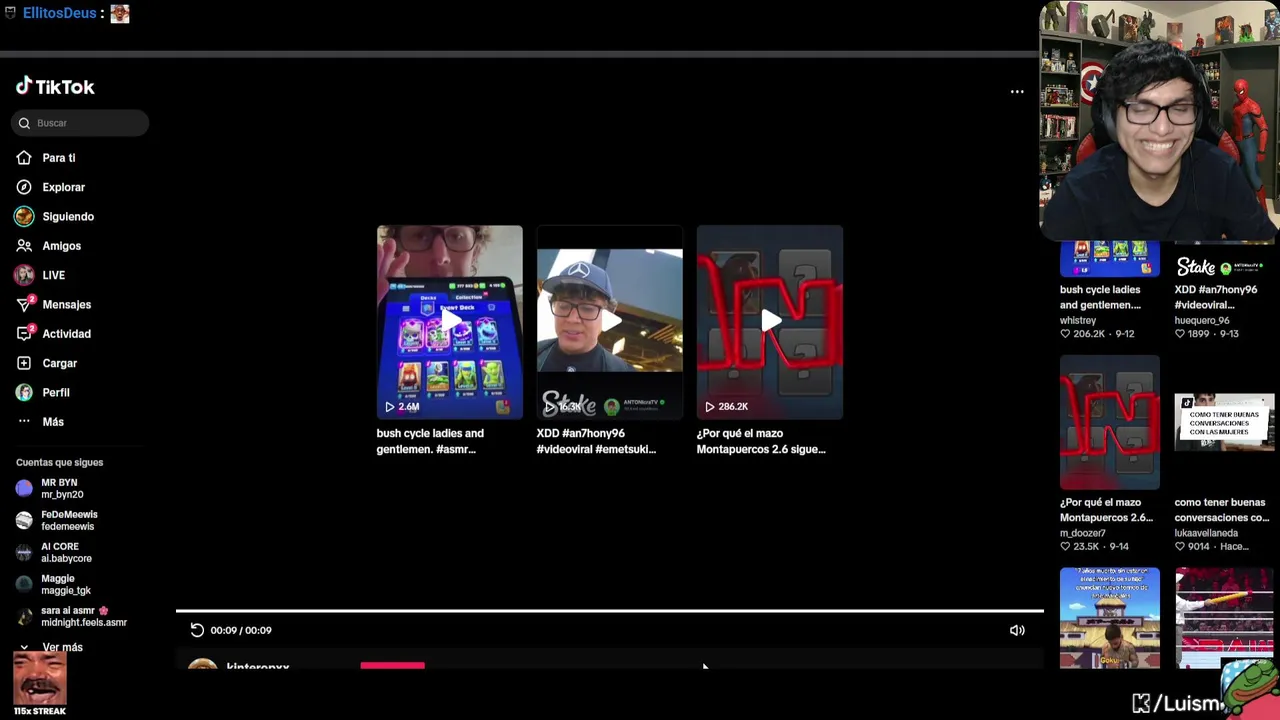Open the buenas conversaciones sidebar video
The width and height of the screenshot is (1280, 720).
tap(1224, 423)
